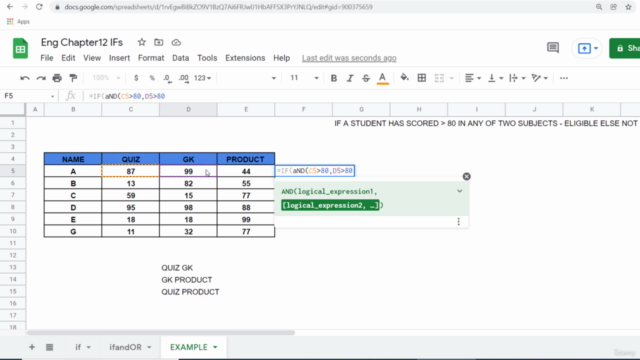Image resolution: width=640 pixels, height=360 pixels.
Task: Switch to the ifandOR sheet tab
Action: (125, 347)
